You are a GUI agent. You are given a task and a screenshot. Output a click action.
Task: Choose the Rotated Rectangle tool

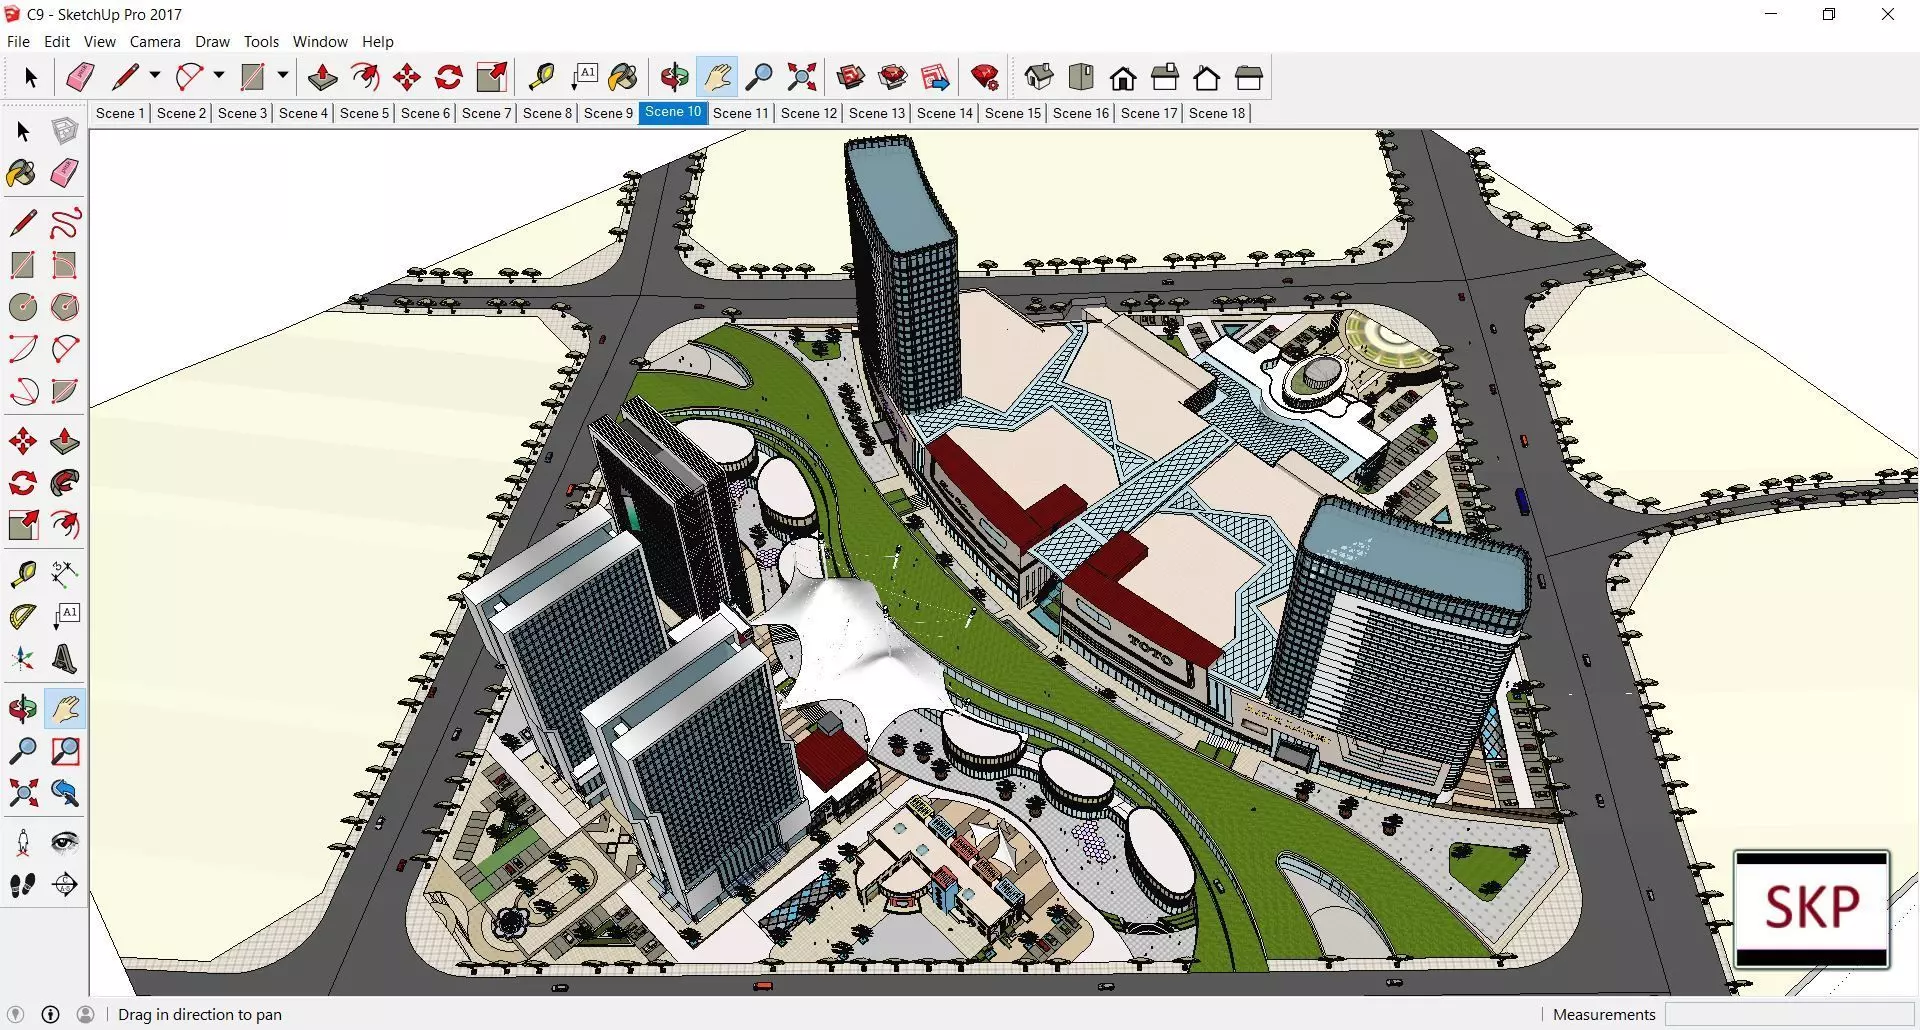(65, 265)
